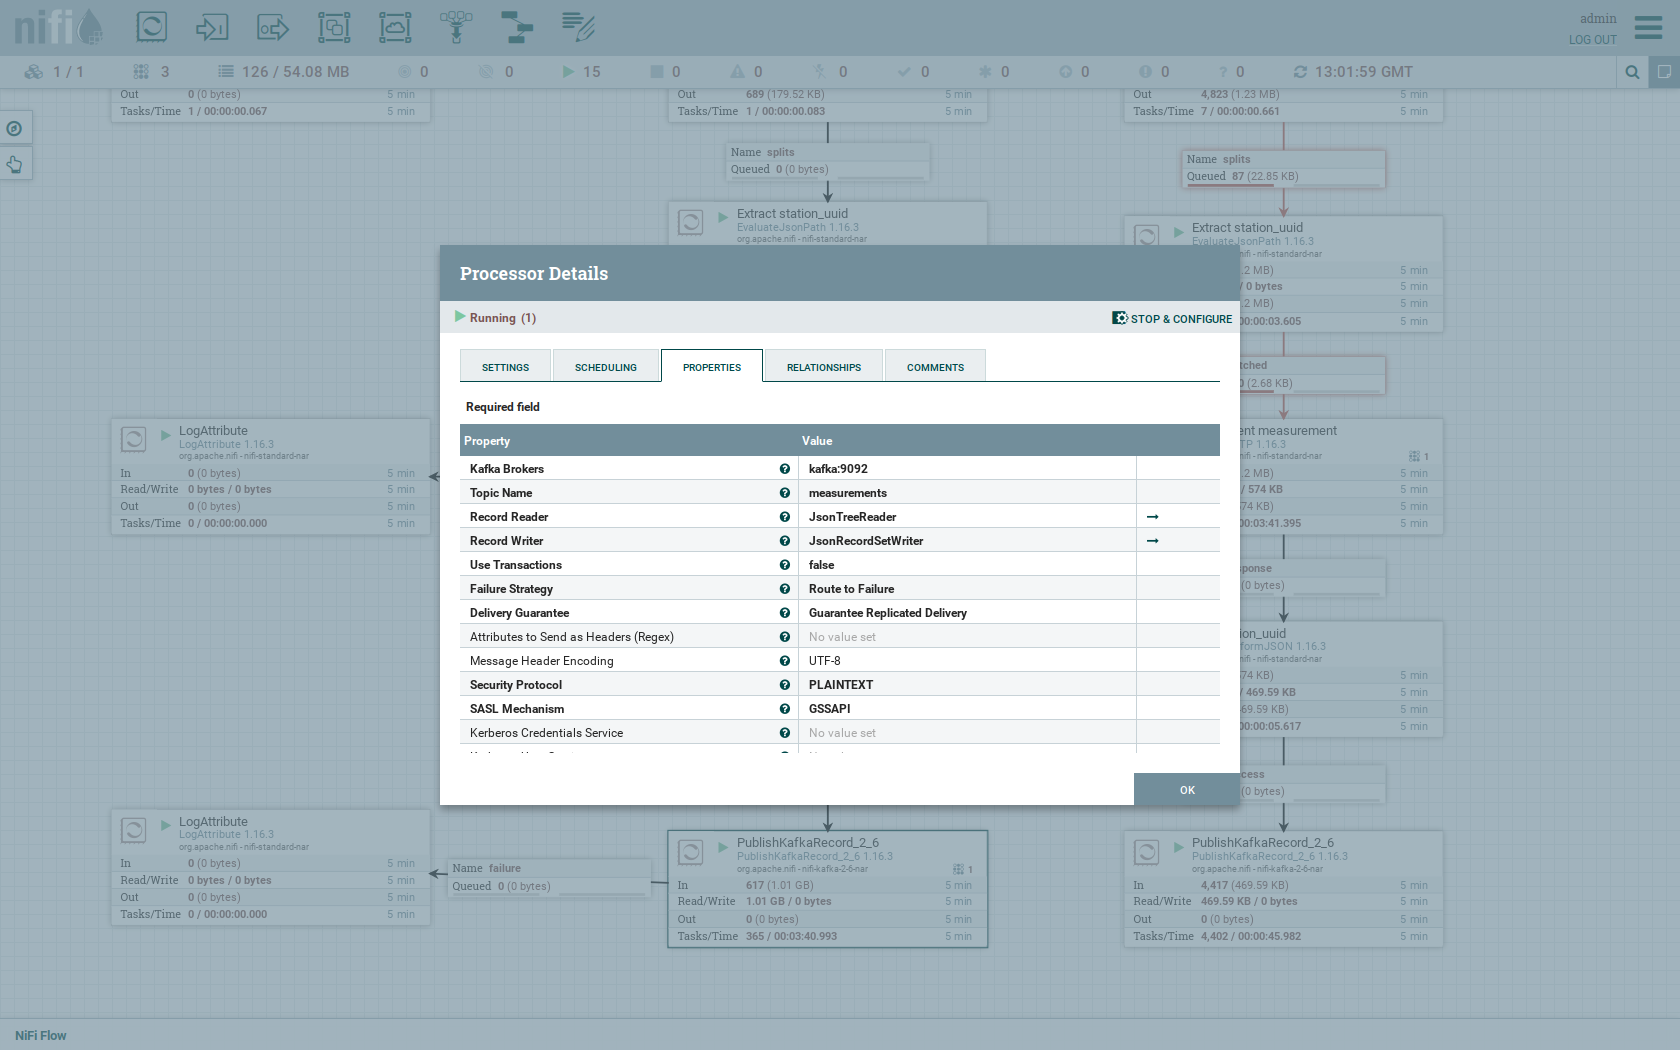Go to JsonTreeReader service via arrow
This screenshot has width=1680, height=1050.
coord(1152,517)
